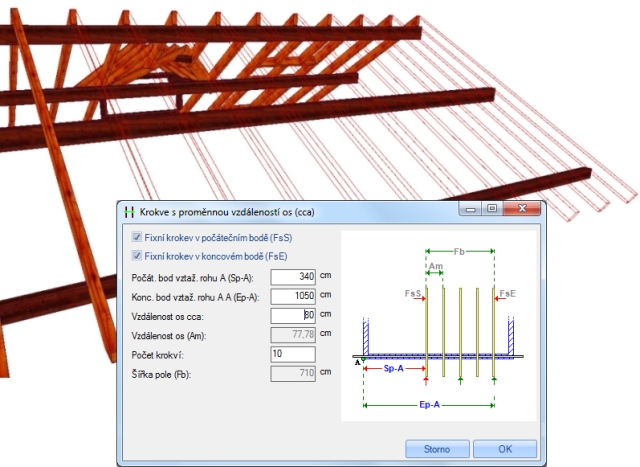The image size is (640, 467).
Task: Click the 'Šířka pole (Fb):' label
Action: (161, 374)
